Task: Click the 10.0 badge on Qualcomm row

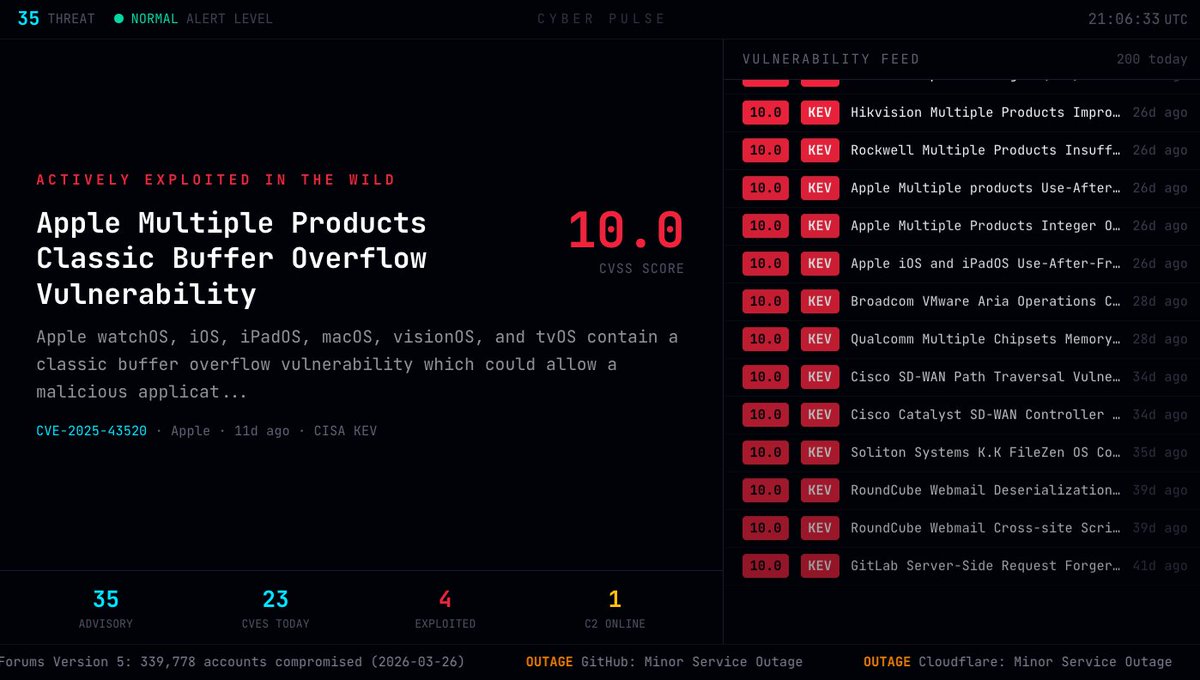Action: (x=765, y=339)
